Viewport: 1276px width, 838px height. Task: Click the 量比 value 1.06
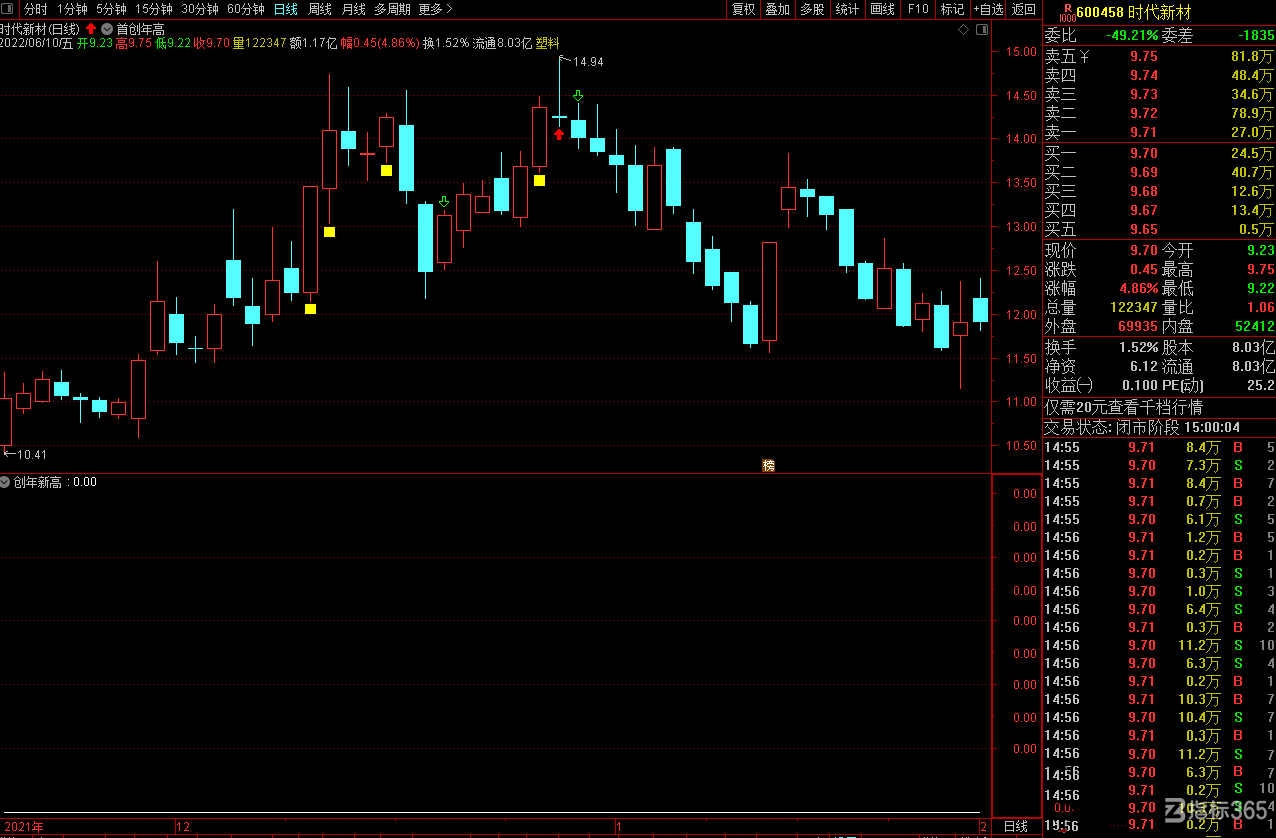pyautogui.click(x=1261, y=307)
